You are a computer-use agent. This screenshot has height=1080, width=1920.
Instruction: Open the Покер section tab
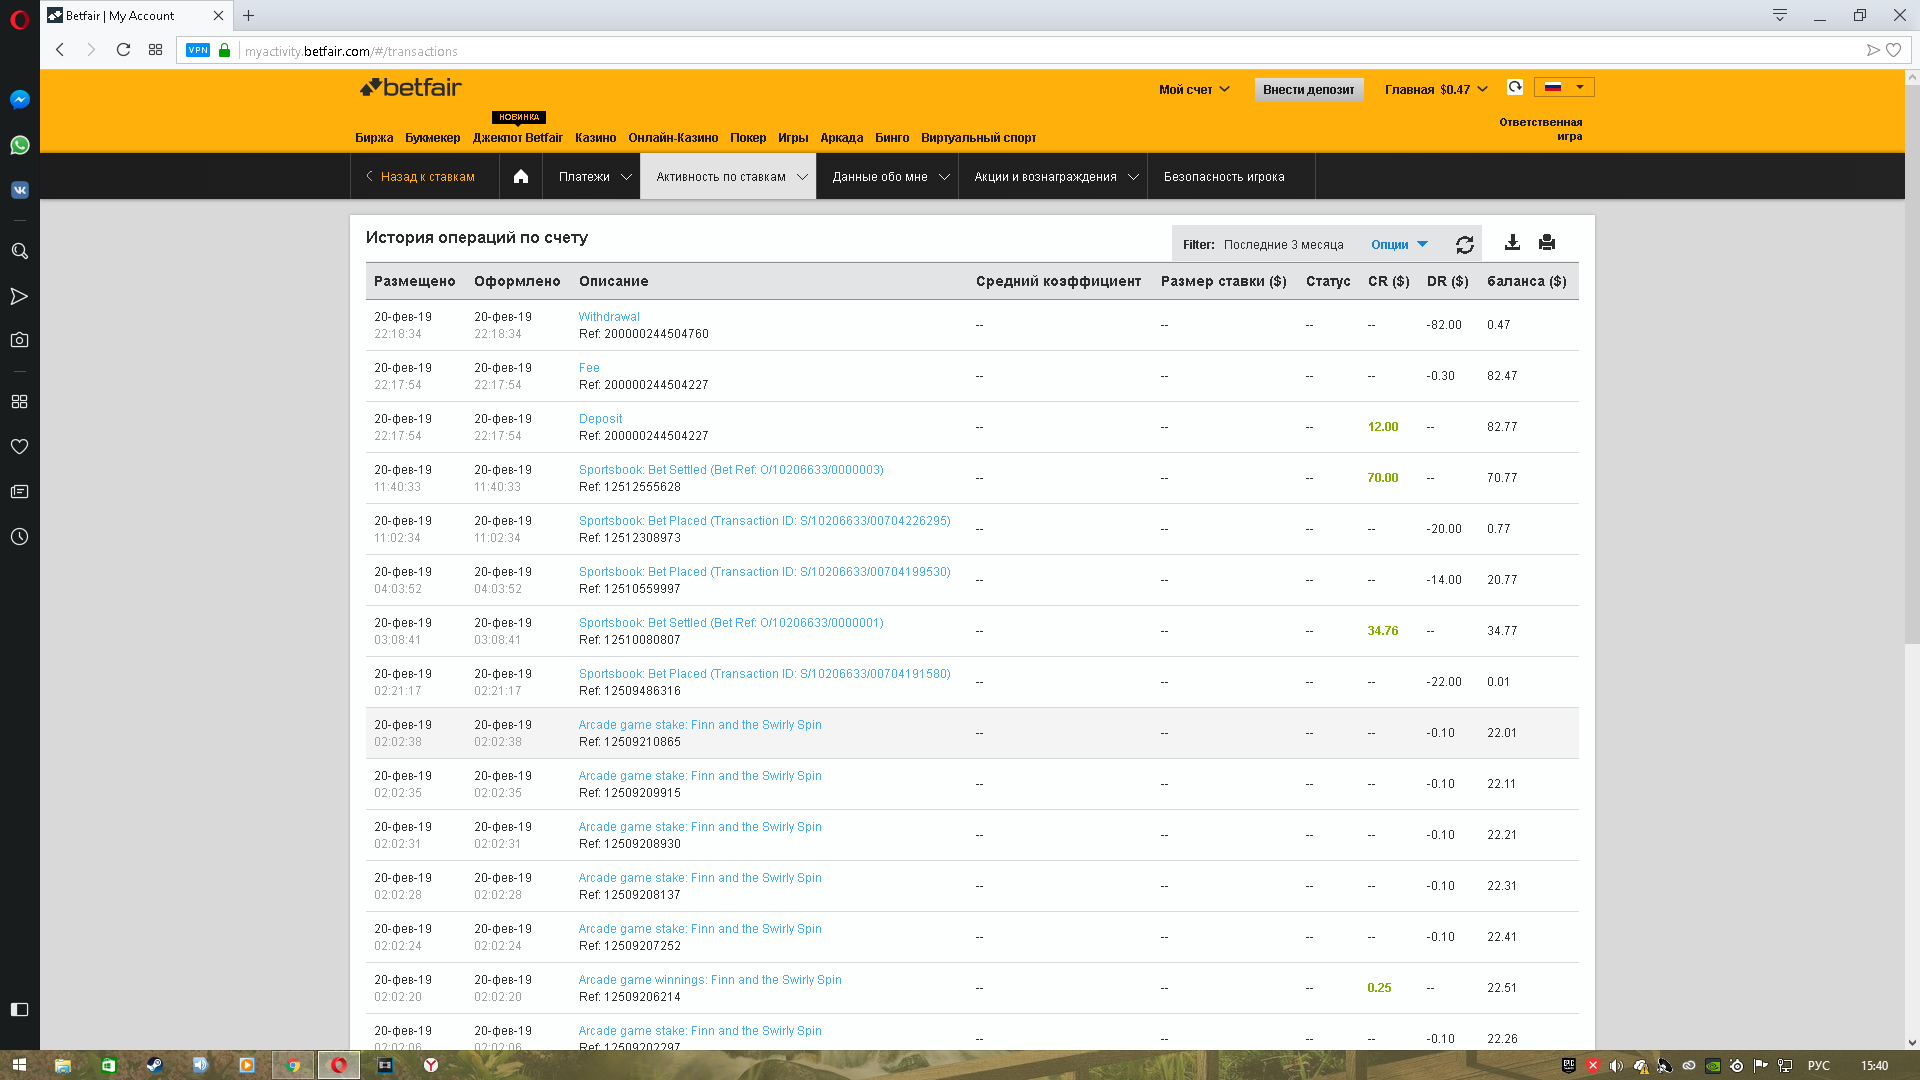click(747, 138)
